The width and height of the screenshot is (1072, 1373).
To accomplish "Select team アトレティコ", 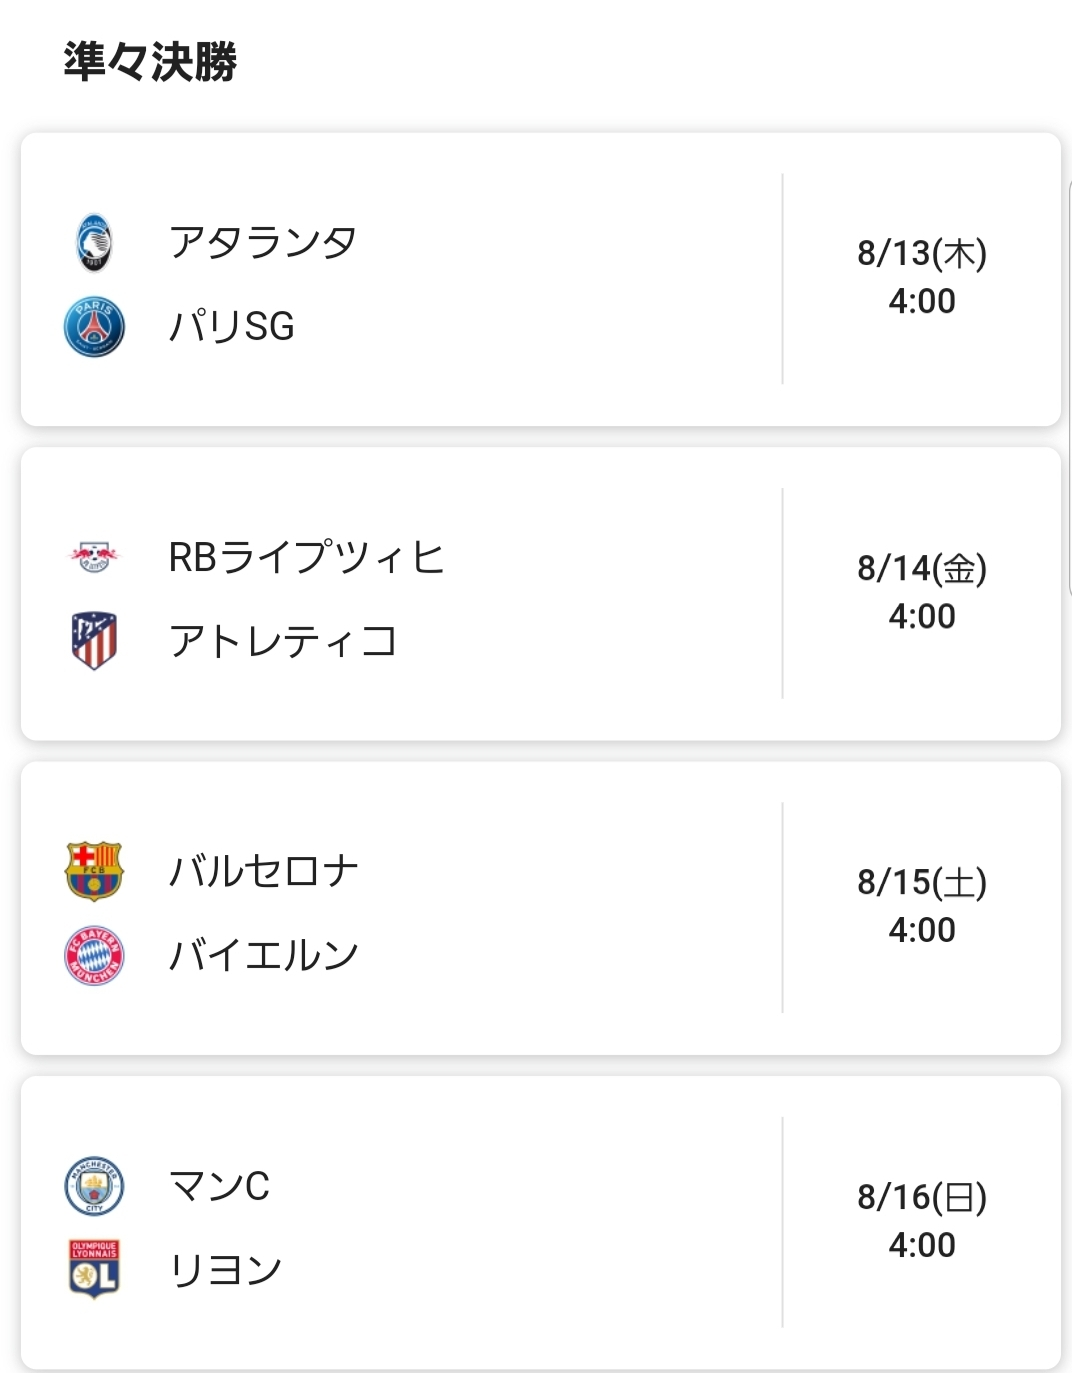I will tap(284, 641).
